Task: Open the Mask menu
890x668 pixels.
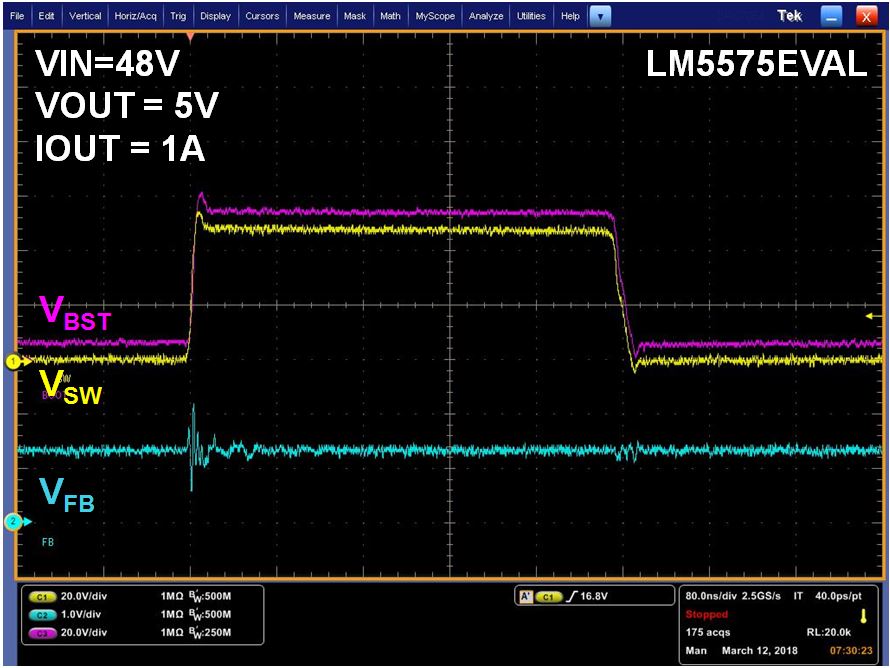Action: tap(355, 16)
